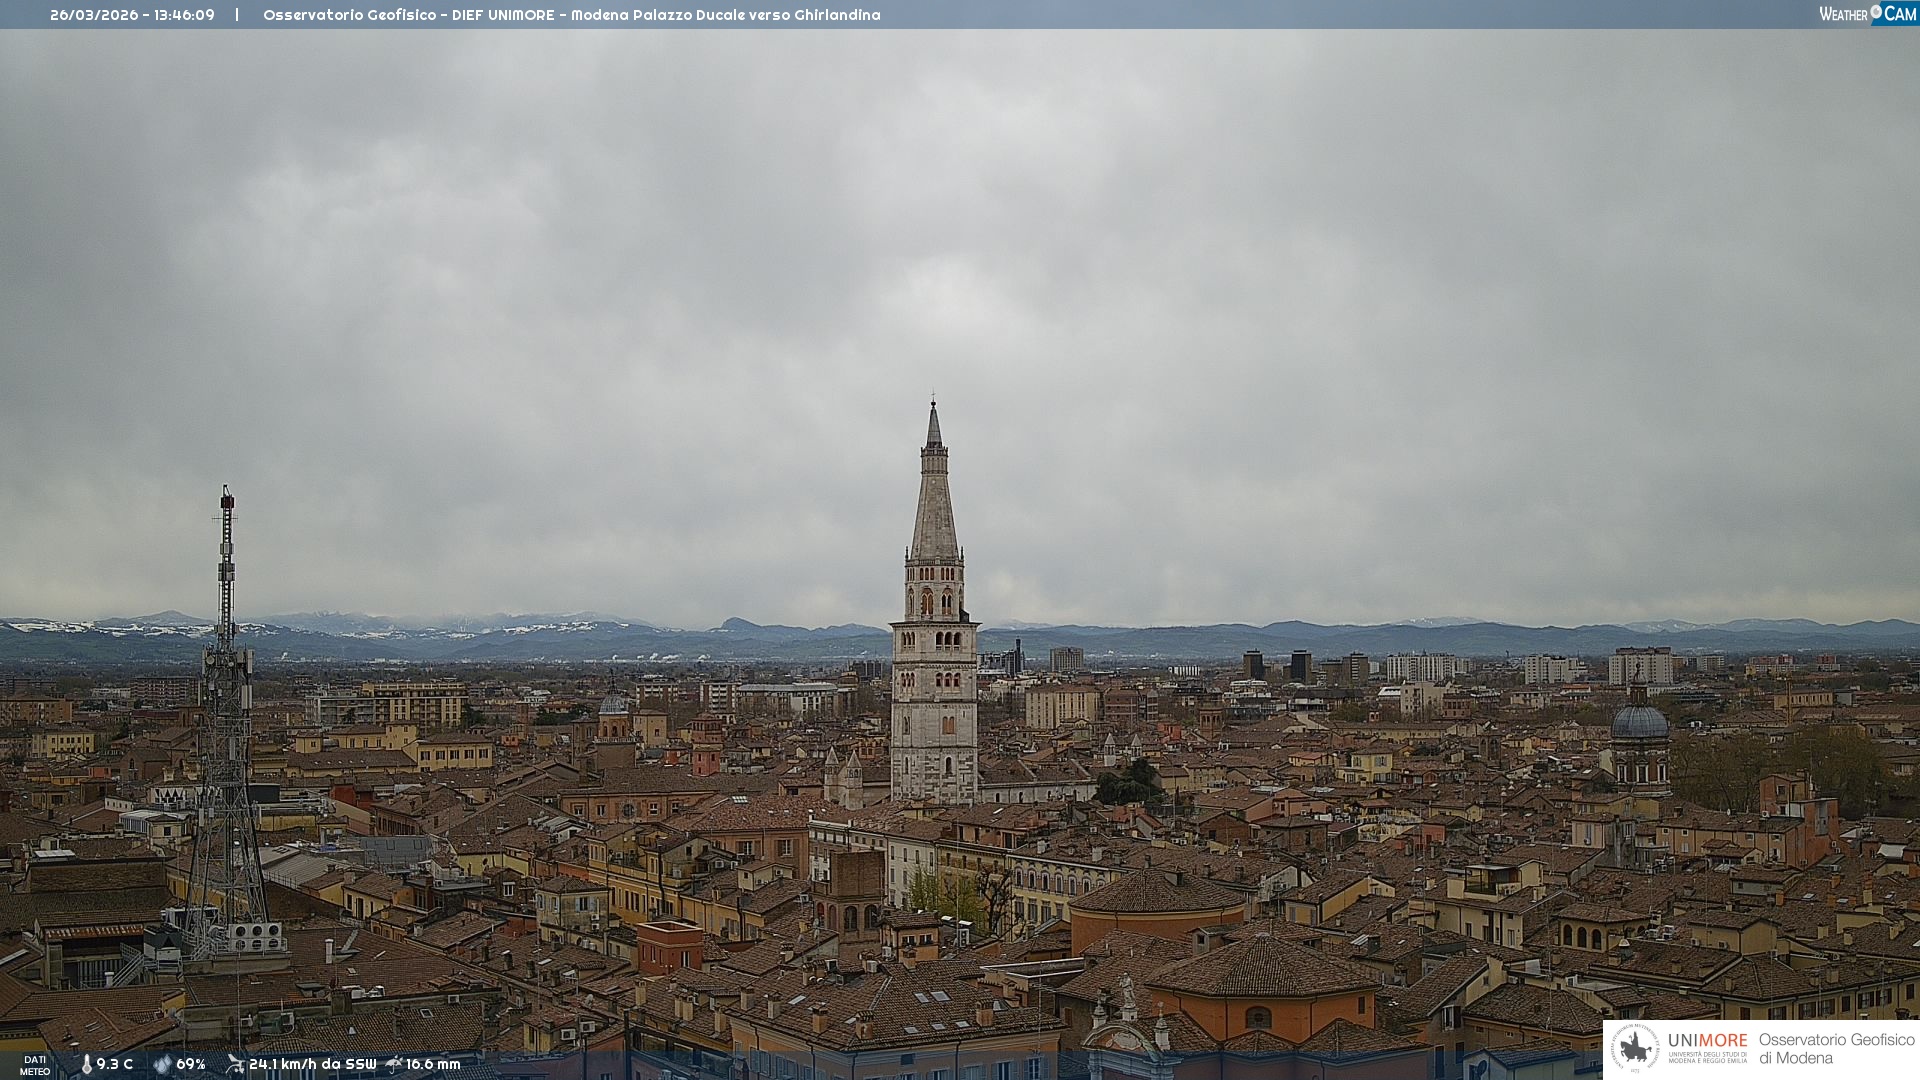The image size is (1920, 1080).
Task: Click the wind anemometer icon
Action: 235,1064
